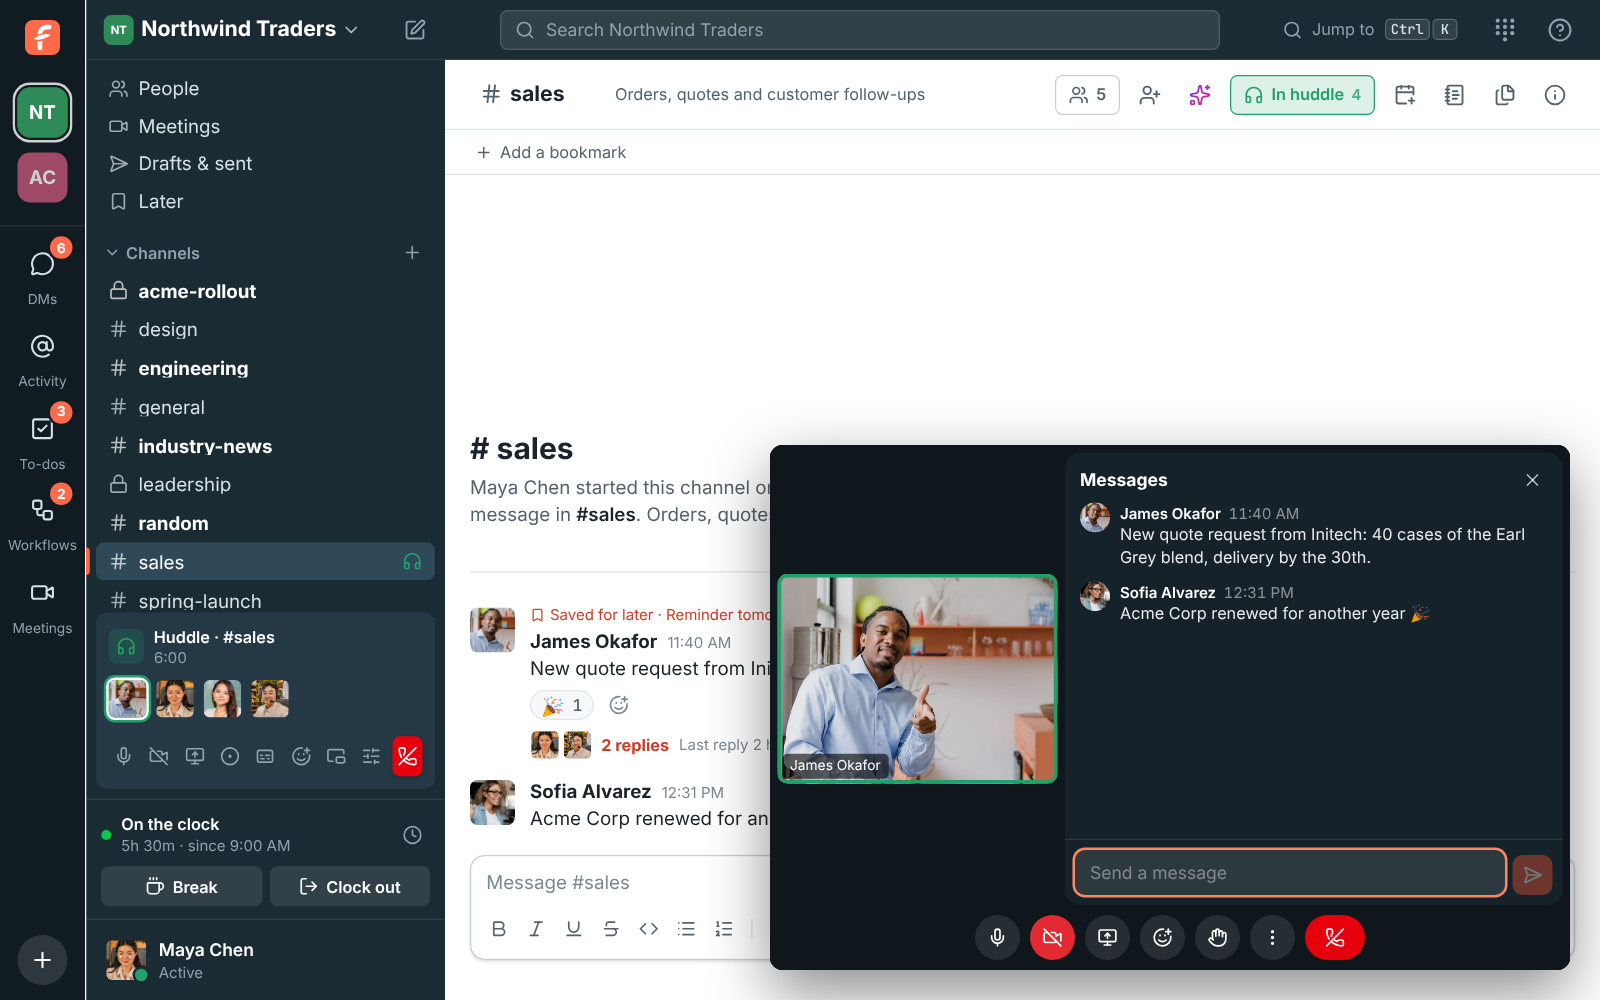1600x1000 pixels.
Task: Go to industry-news channel
Action: pos(265,446)
